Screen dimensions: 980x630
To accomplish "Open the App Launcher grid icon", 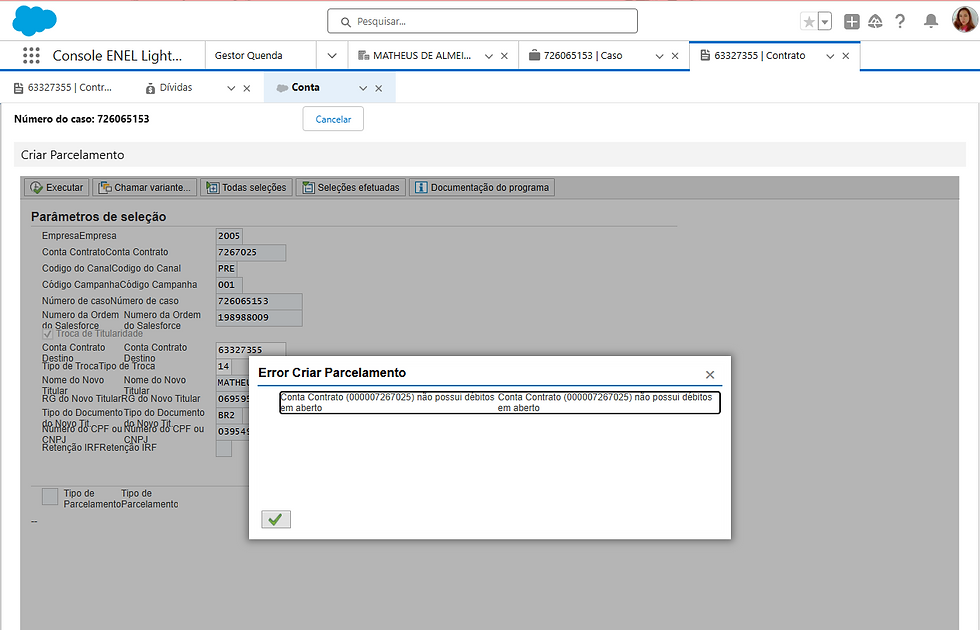I will 31,56.
